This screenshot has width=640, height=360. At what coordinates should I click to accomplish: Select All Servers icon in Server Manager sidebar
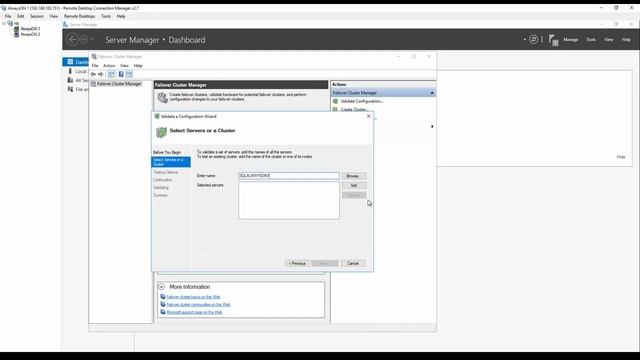(70, 80)
